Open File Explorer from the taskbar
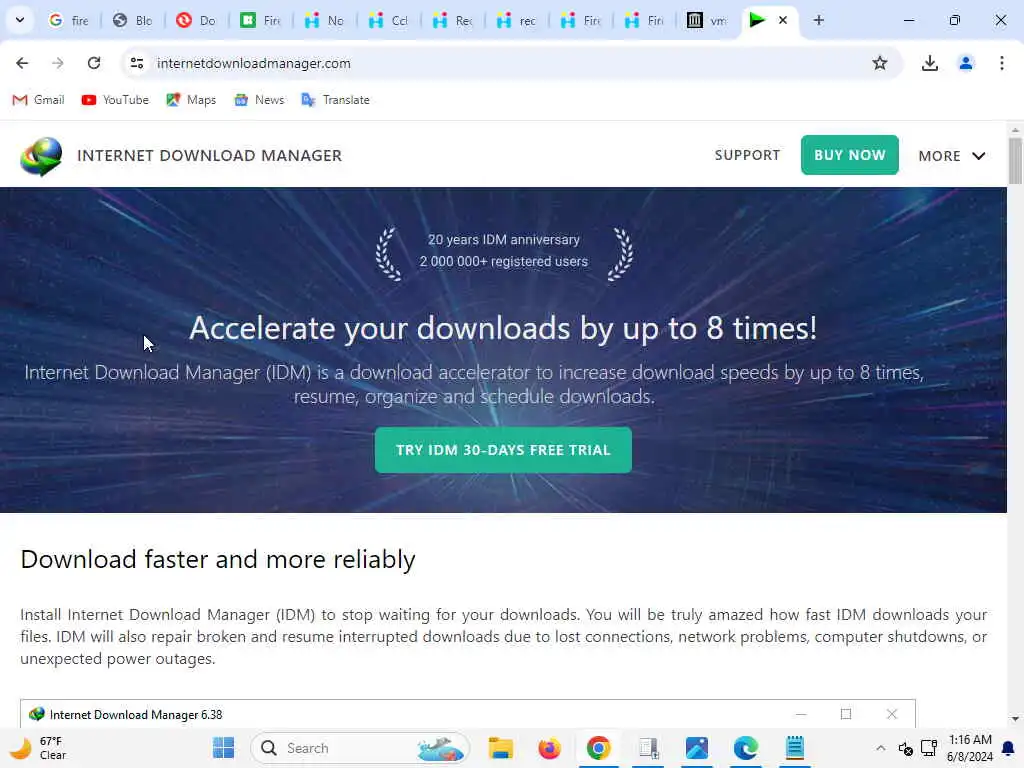The width and height of the screenshot is (1024, 768). [x=501, y=748]
